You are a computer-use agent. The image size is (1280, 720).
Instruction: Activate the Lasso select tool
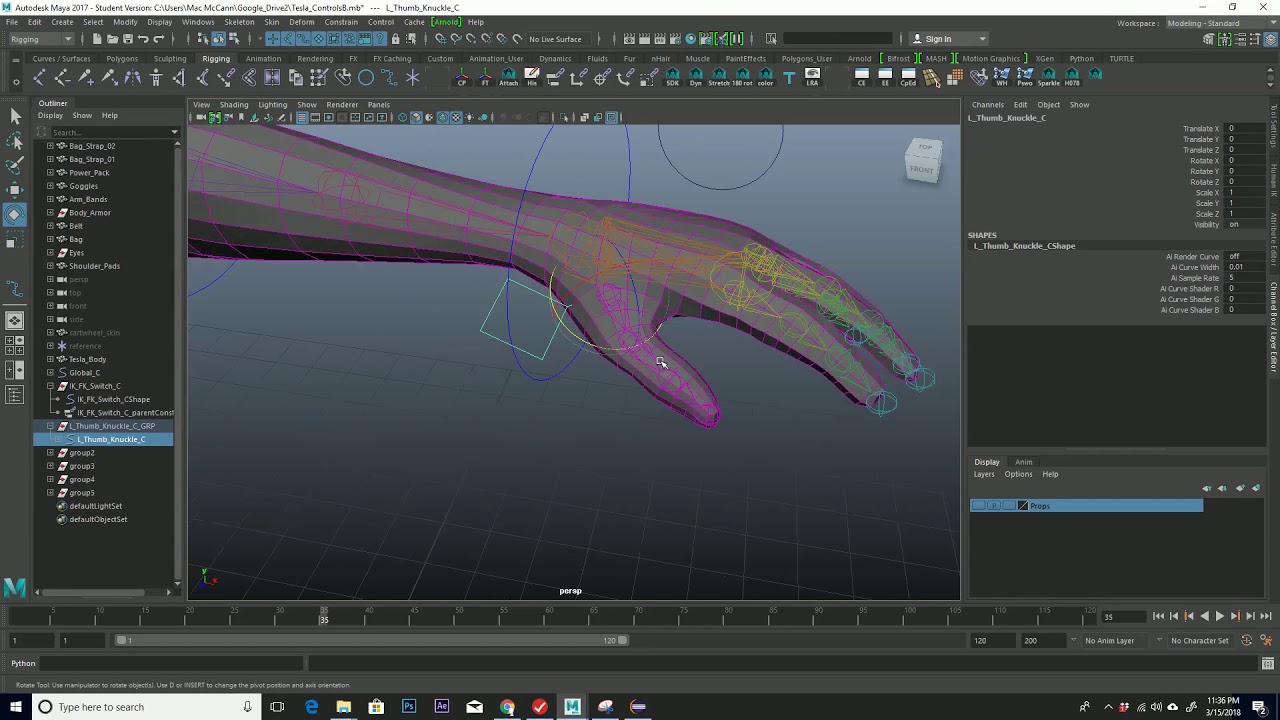(14, 142)
